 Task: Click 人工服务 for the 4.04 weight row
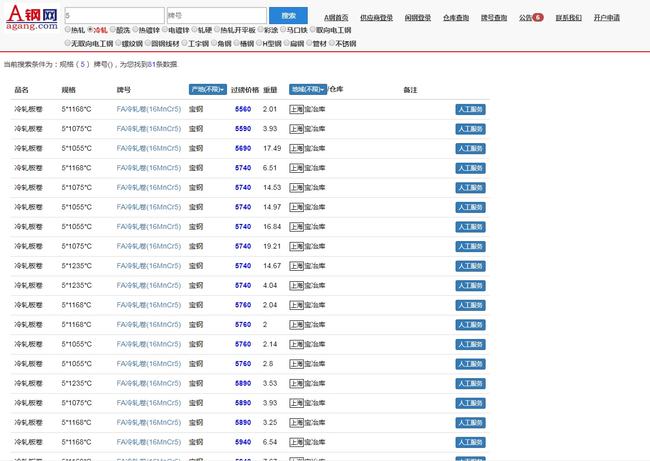(x=471, y=286)
